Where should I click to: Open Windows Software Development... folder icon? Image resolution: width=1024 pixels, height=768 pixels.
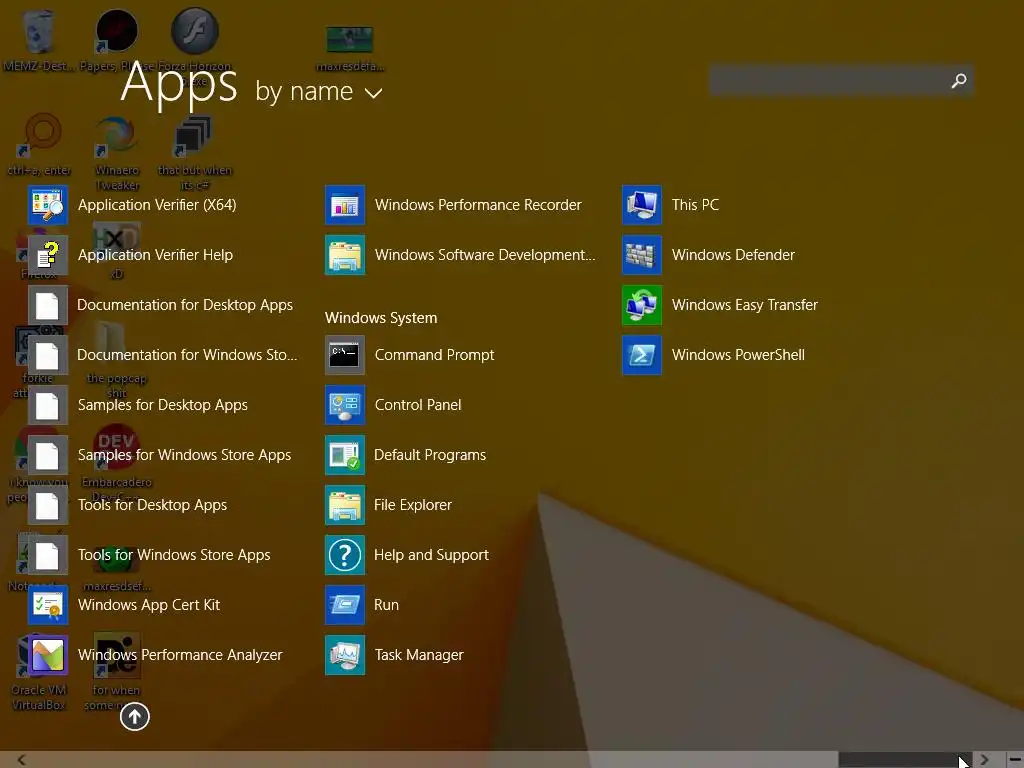[x=345, y=255]
